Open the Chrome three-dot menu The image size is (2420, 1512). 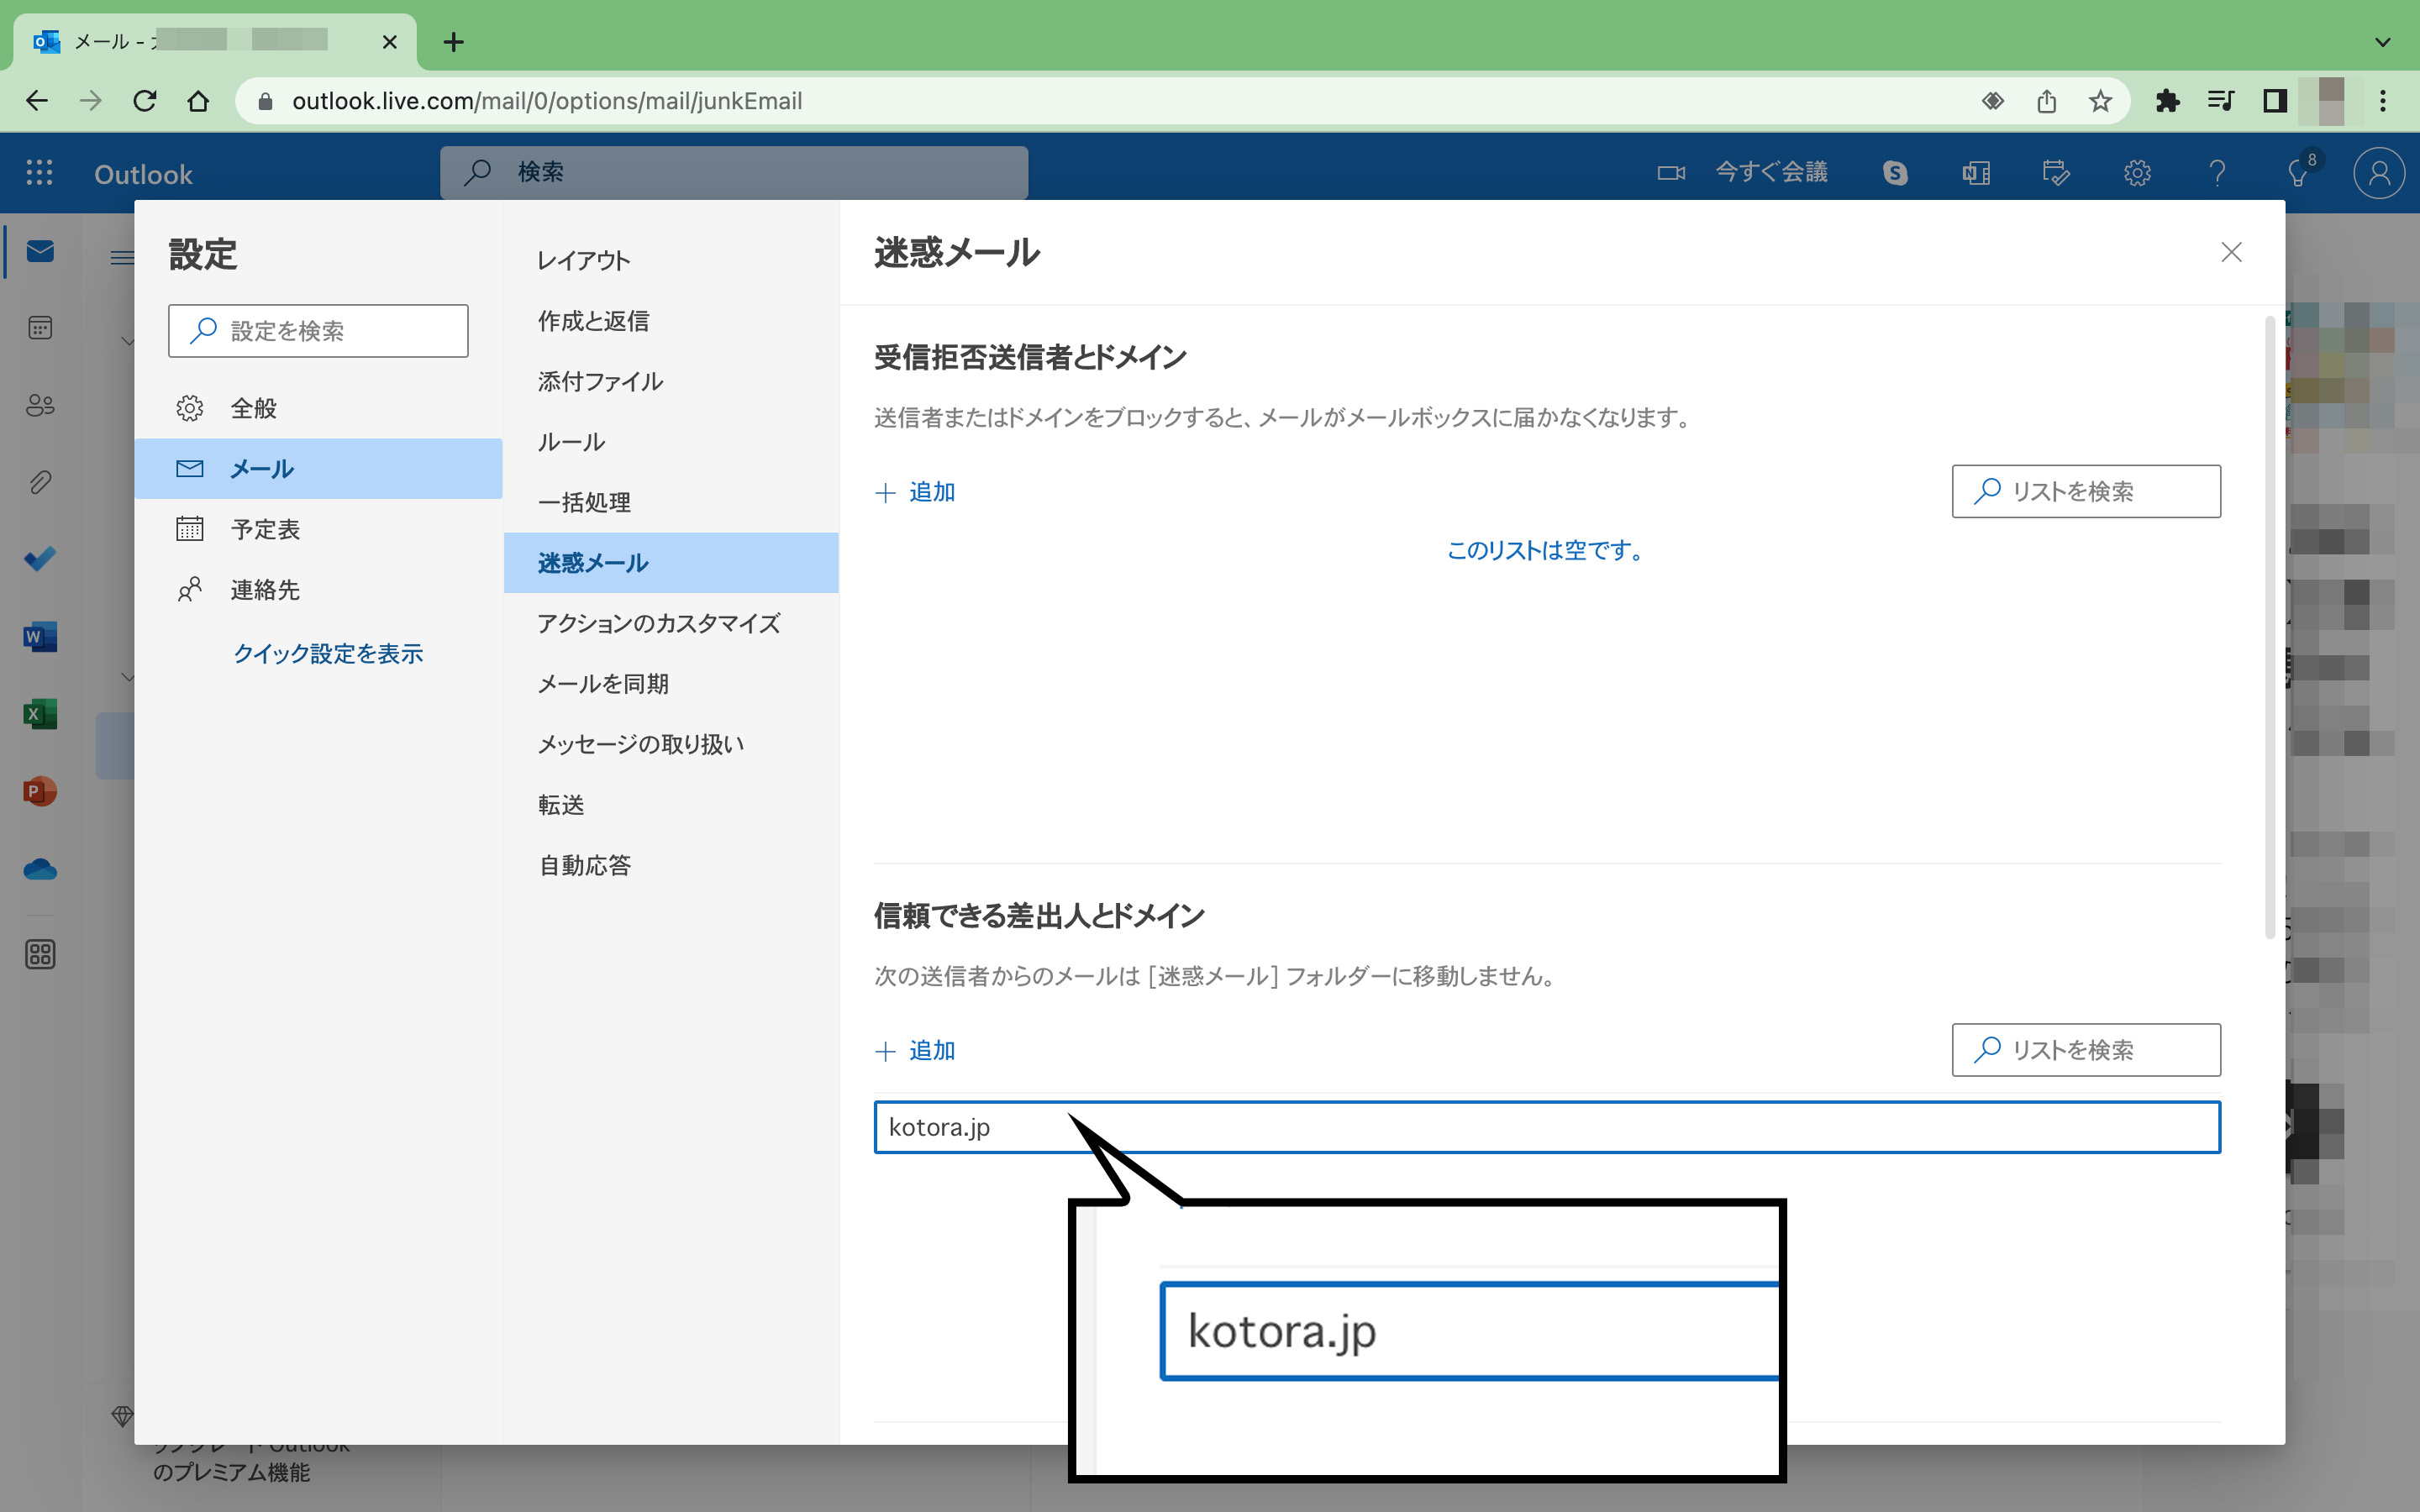[x=2383, y=101]
